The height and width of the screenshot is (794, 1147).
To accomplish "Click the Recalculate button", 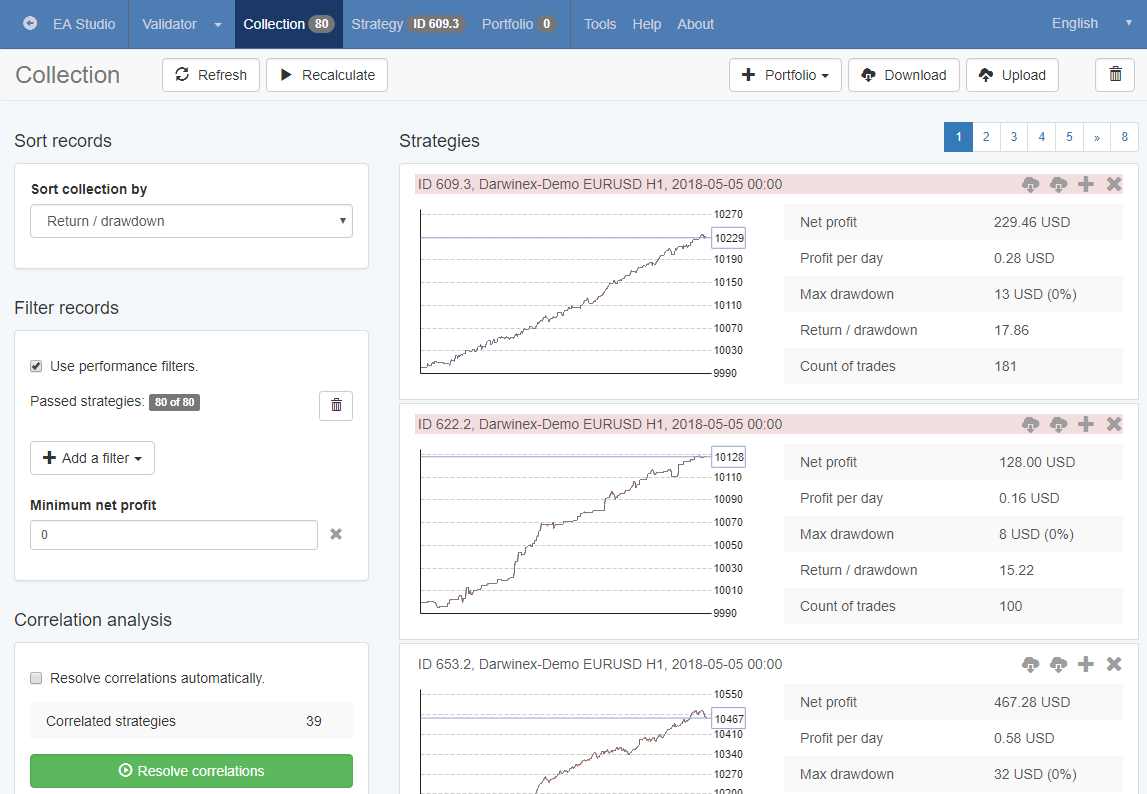I will click(327, 75).
